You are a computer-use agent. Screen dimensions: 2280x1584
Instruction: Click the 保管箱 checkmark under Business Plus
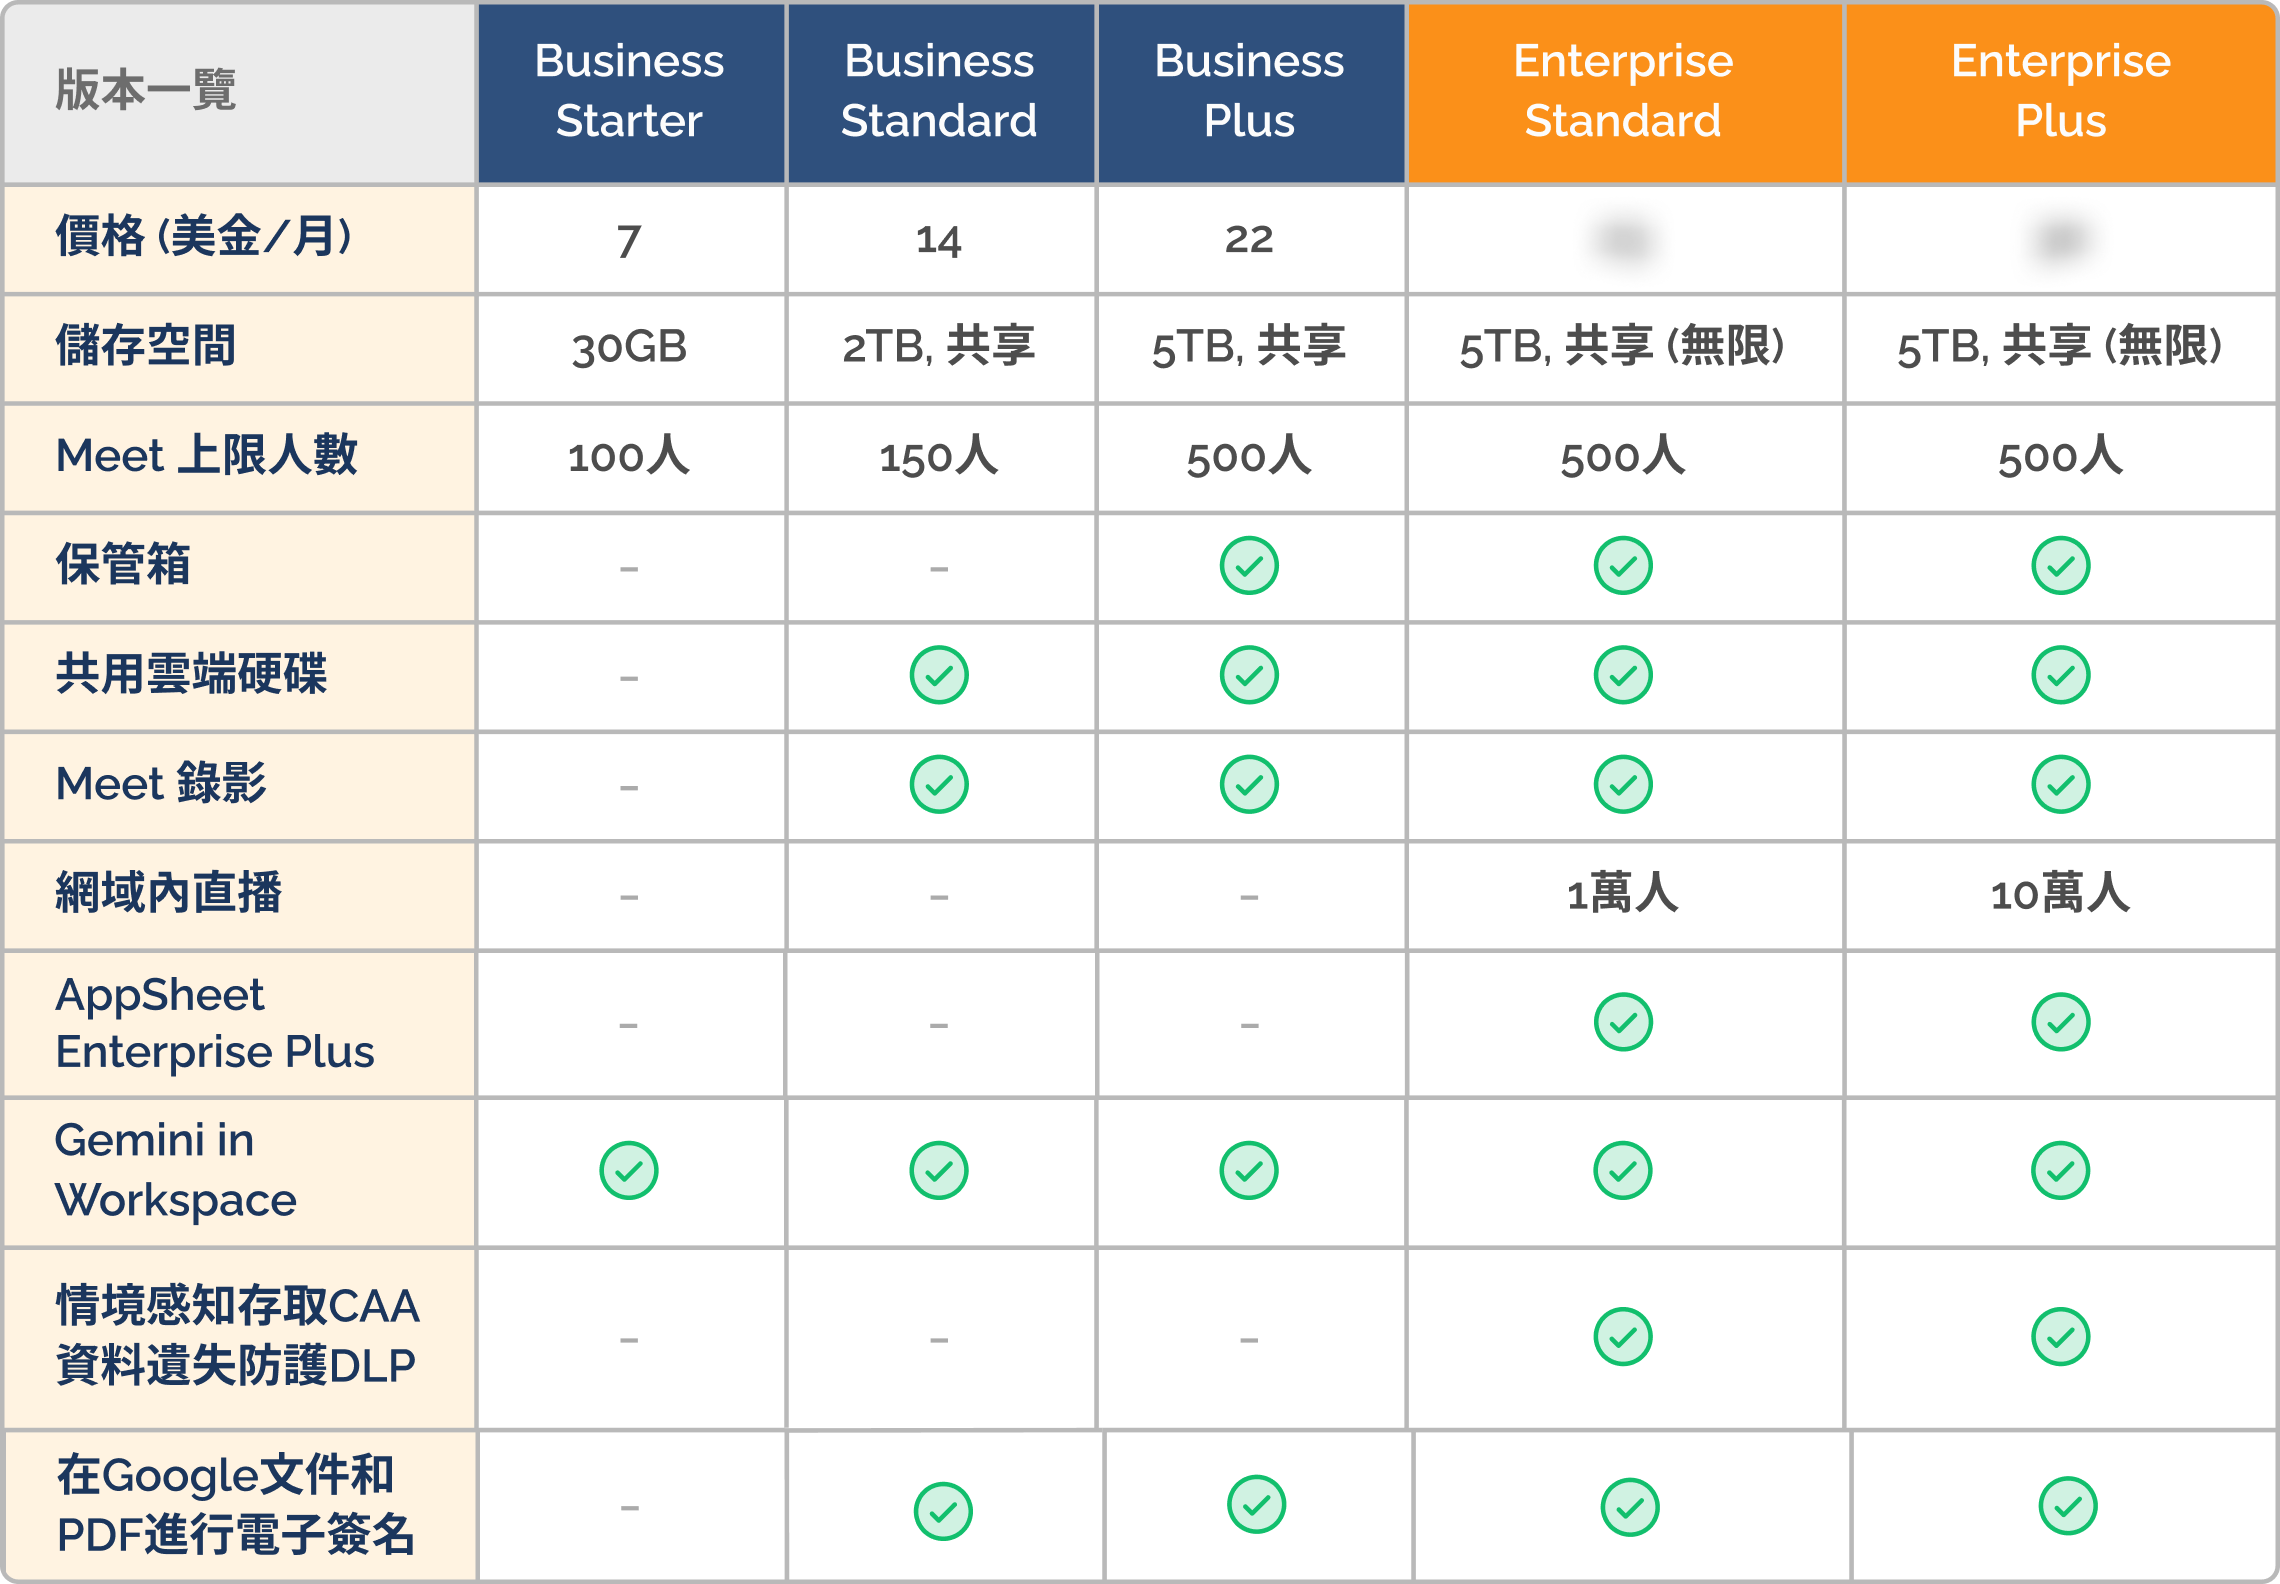pos(1249,565)
